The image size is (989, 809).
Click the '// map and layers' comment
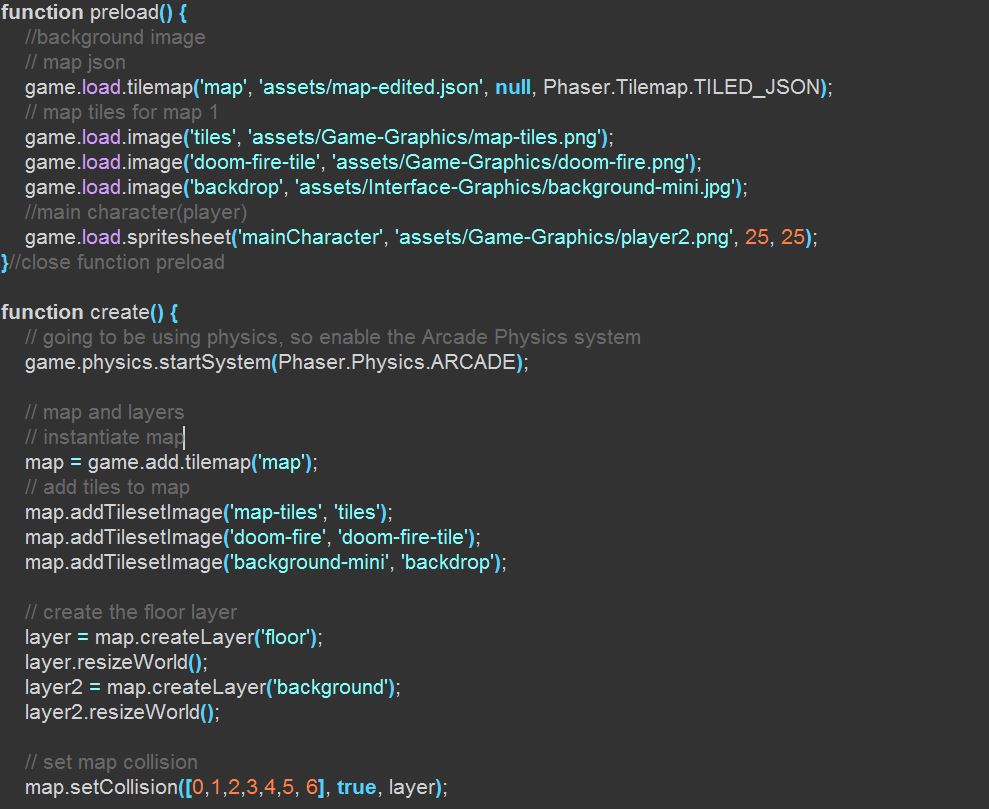105,412
